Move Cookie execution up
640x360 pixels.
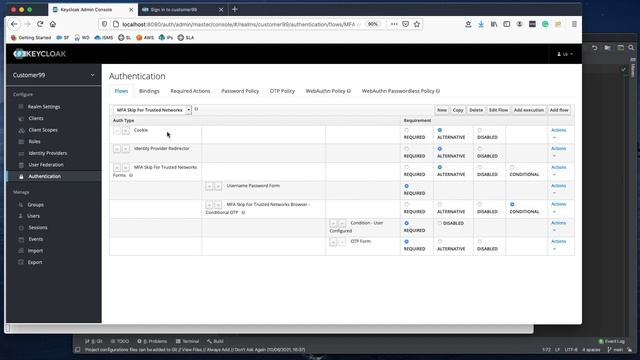coord(117,130)
